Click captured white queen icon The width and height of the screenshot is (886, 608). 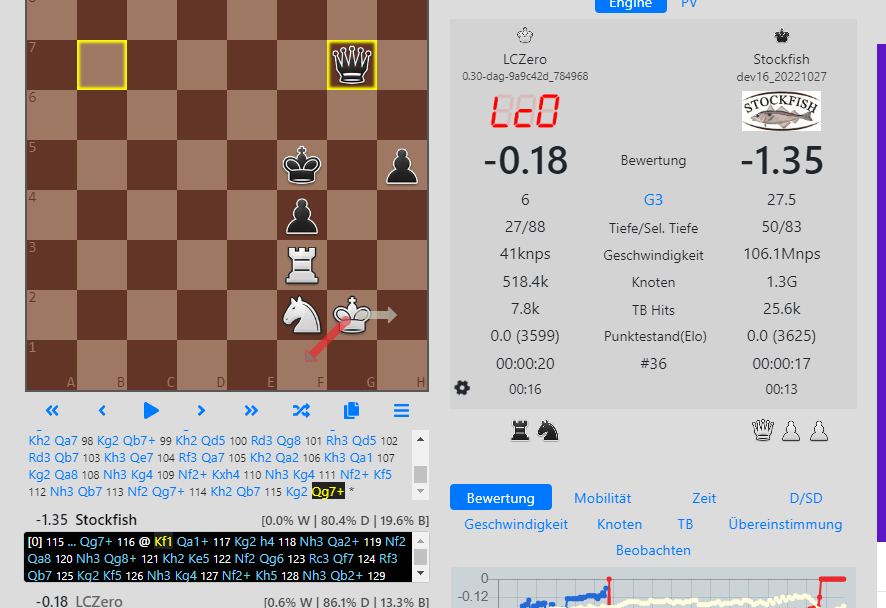tap(763, 431)
